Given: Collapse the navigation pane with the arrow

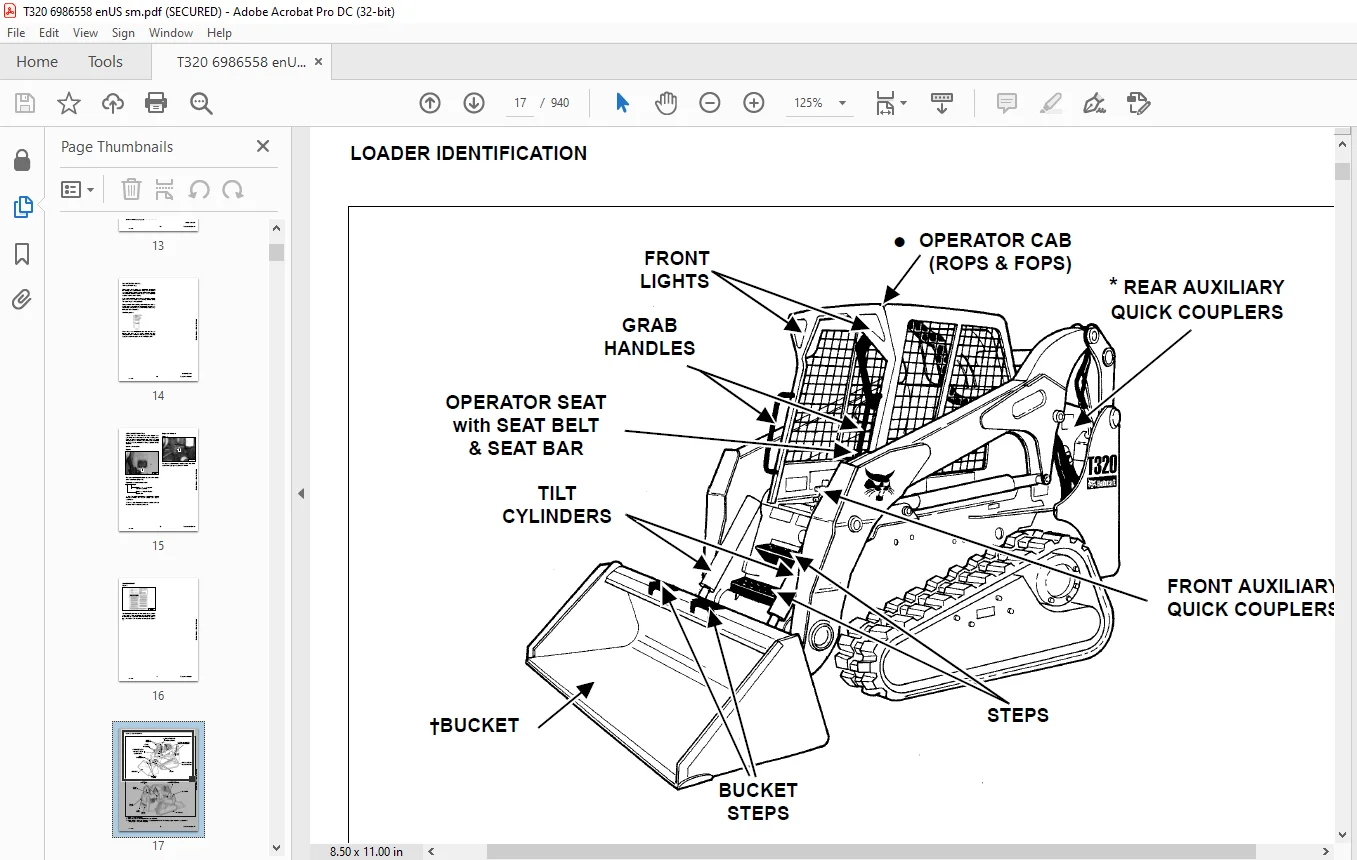Looking at the screenshot, I should click(301, 493).
